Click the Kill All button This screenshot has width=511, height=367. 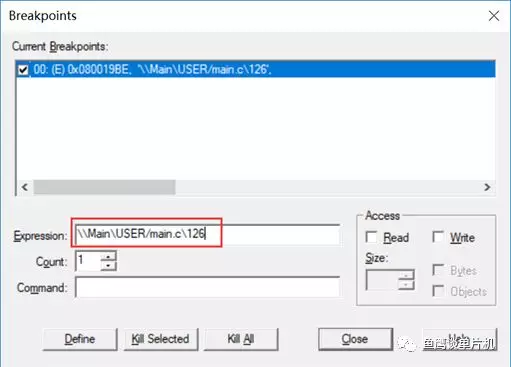pos(241,339)
